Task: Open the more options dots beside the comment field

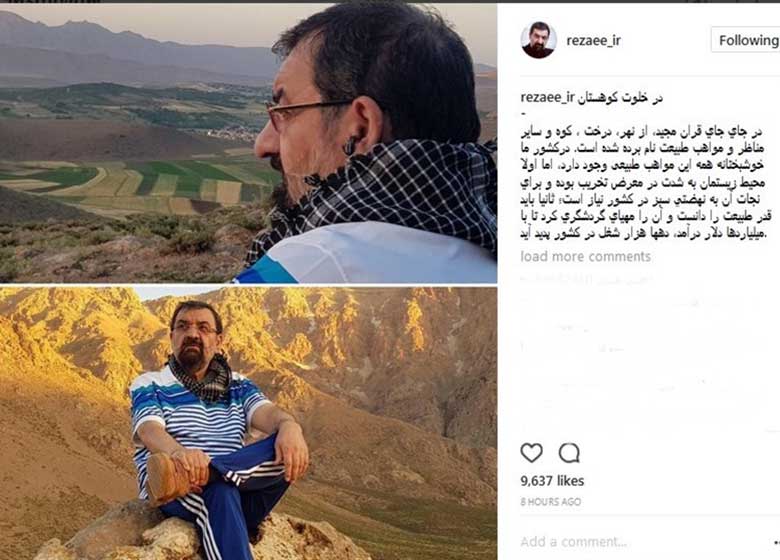Action: (x=776, y=542)
